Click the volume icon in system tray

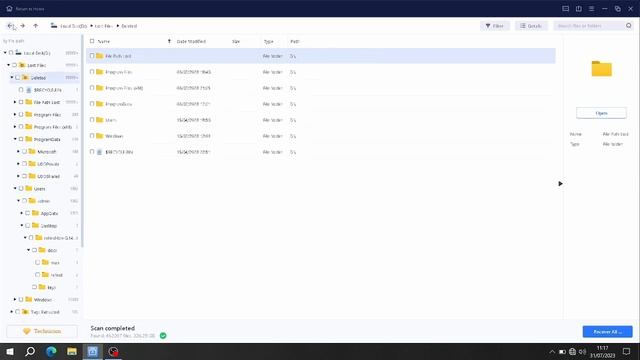[582, 351]
